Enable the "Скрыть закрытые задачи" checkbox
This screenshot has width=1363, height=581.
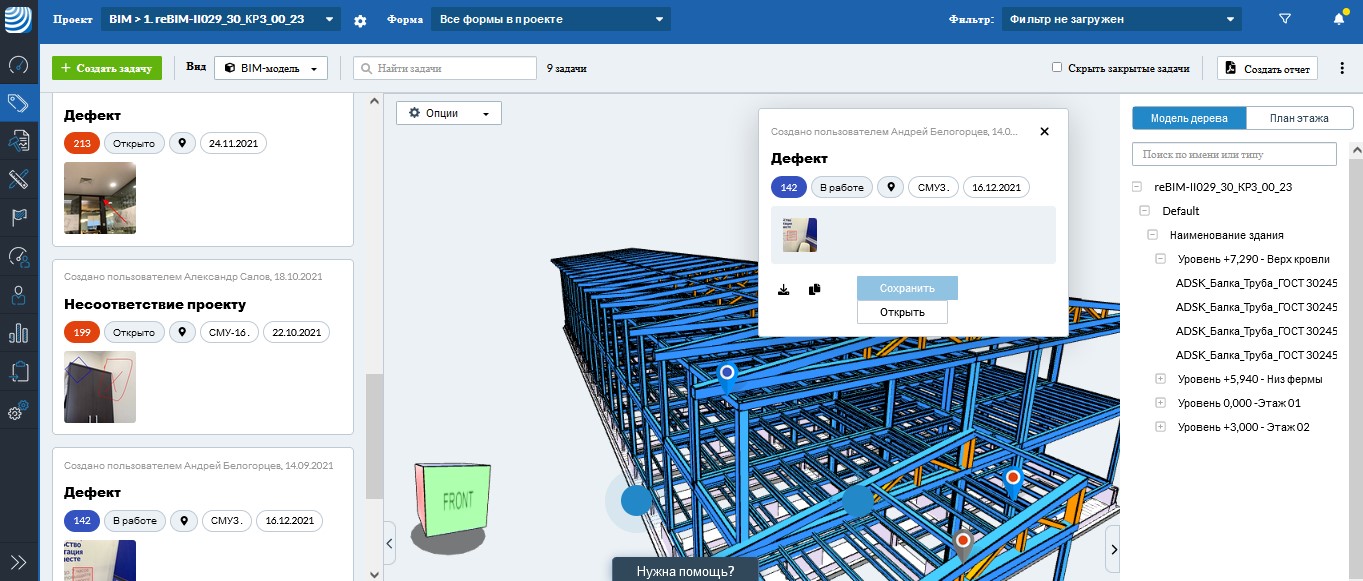coord(1057,68)
